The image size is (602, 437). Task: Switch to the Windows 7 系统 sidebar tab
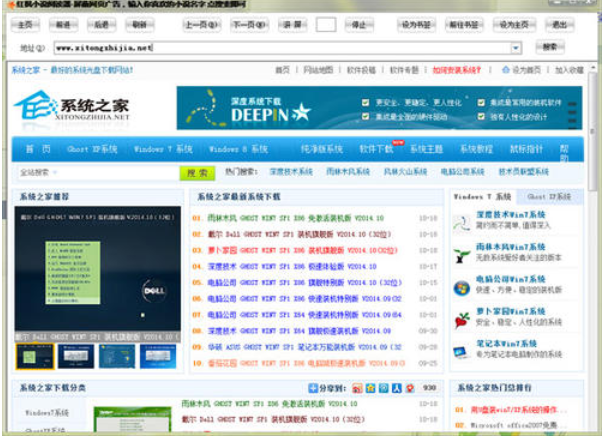click(483, 197)
